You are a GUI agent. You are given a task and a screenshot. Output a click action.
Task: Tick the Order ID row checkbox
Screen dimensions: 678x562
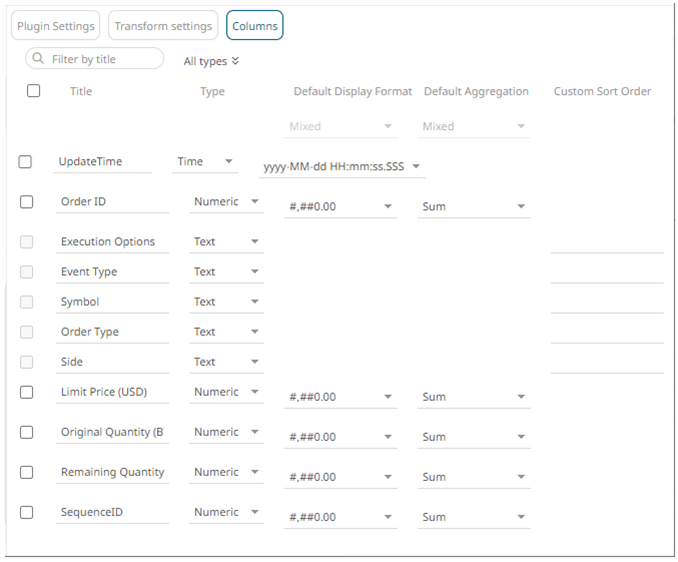(26, 202)
